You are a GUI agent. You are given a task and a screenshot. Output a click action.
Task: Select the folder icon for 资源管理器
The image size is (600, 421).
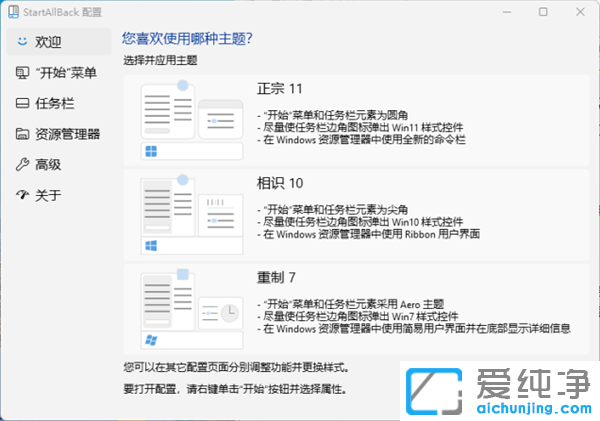[x=20, y=134]
